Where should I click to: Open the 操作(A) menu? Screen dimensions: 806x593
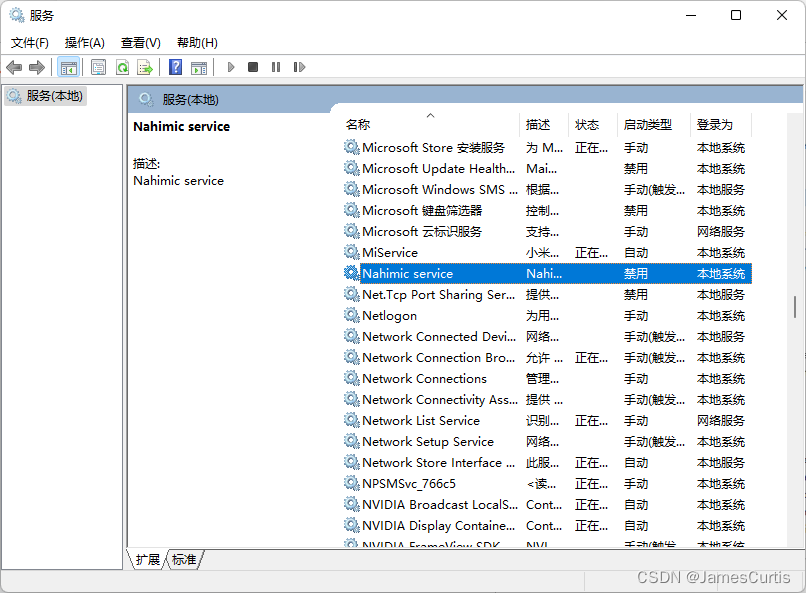[85, 43]
